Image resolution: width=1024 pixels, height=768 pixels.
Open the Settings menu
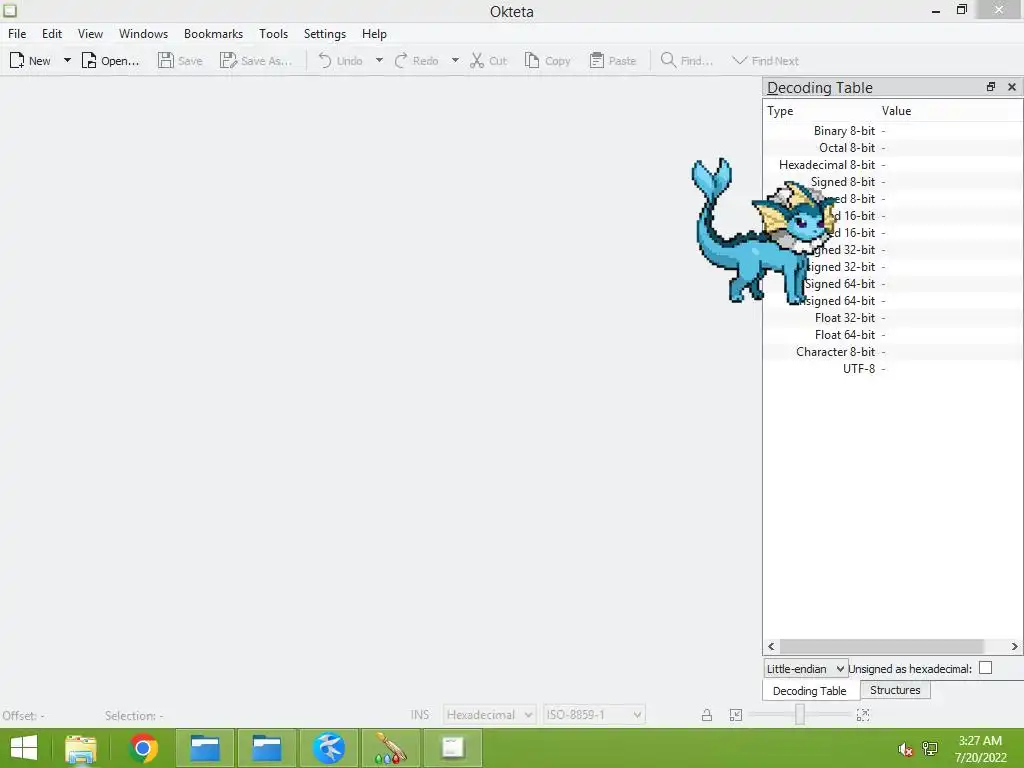[x=325, y=34]
